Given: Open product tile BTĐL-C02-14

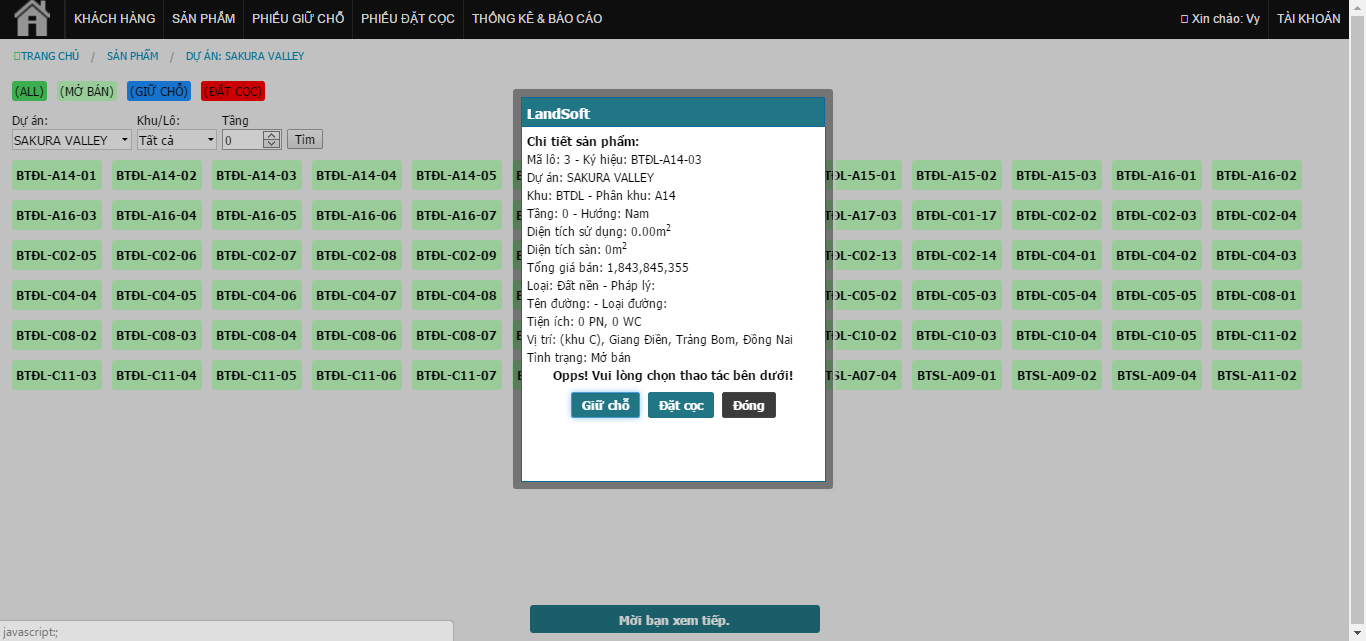Looking at the screenshot, I should click(x=957, y=256).
